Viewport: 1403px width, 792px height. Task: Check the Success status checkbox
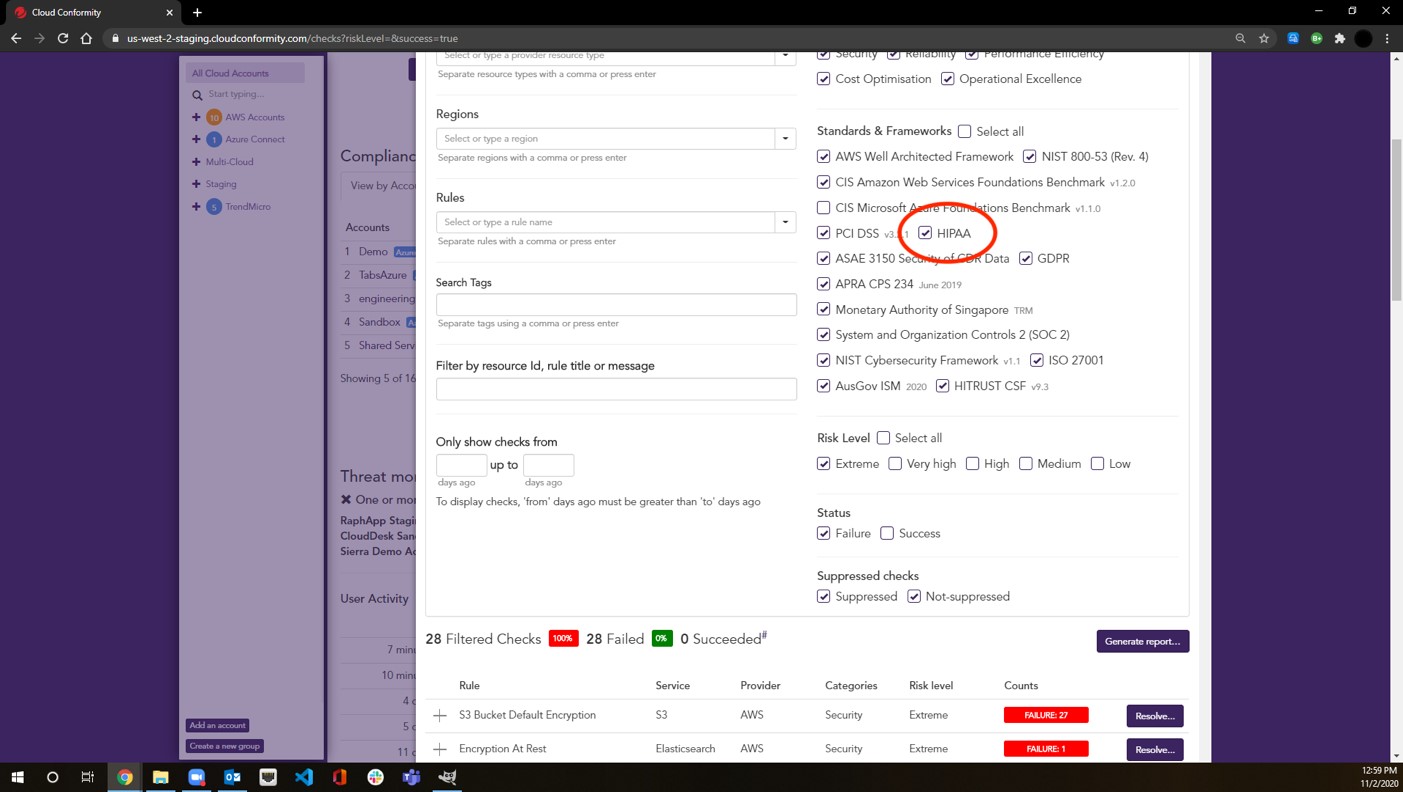(x=887, y=533)
